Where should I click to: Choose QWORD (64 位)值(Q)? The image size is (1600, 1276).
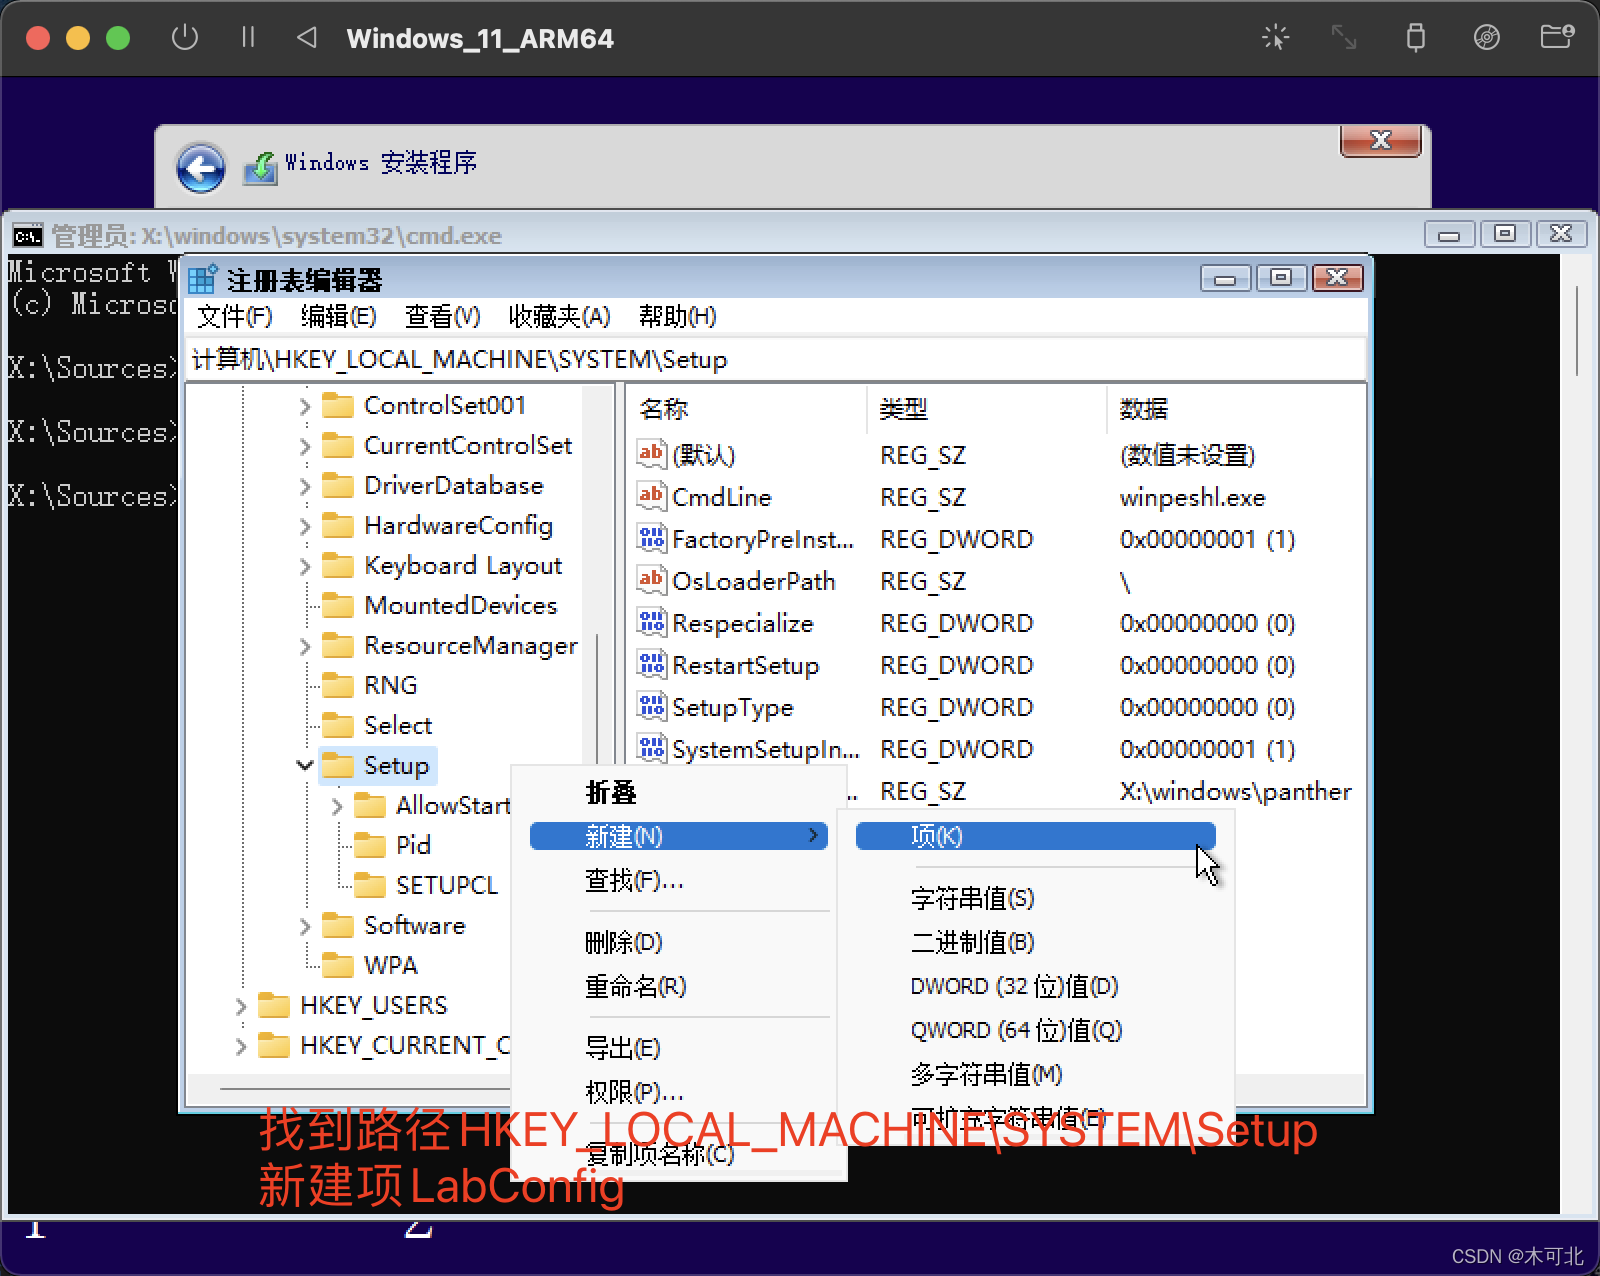pos(1016,1030)
